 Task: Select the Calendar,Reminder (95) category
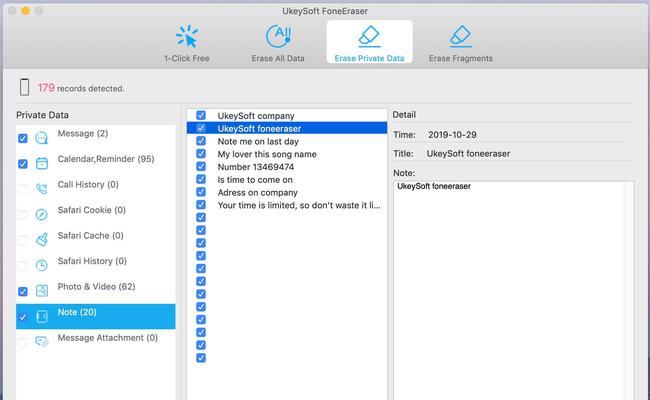96,163
